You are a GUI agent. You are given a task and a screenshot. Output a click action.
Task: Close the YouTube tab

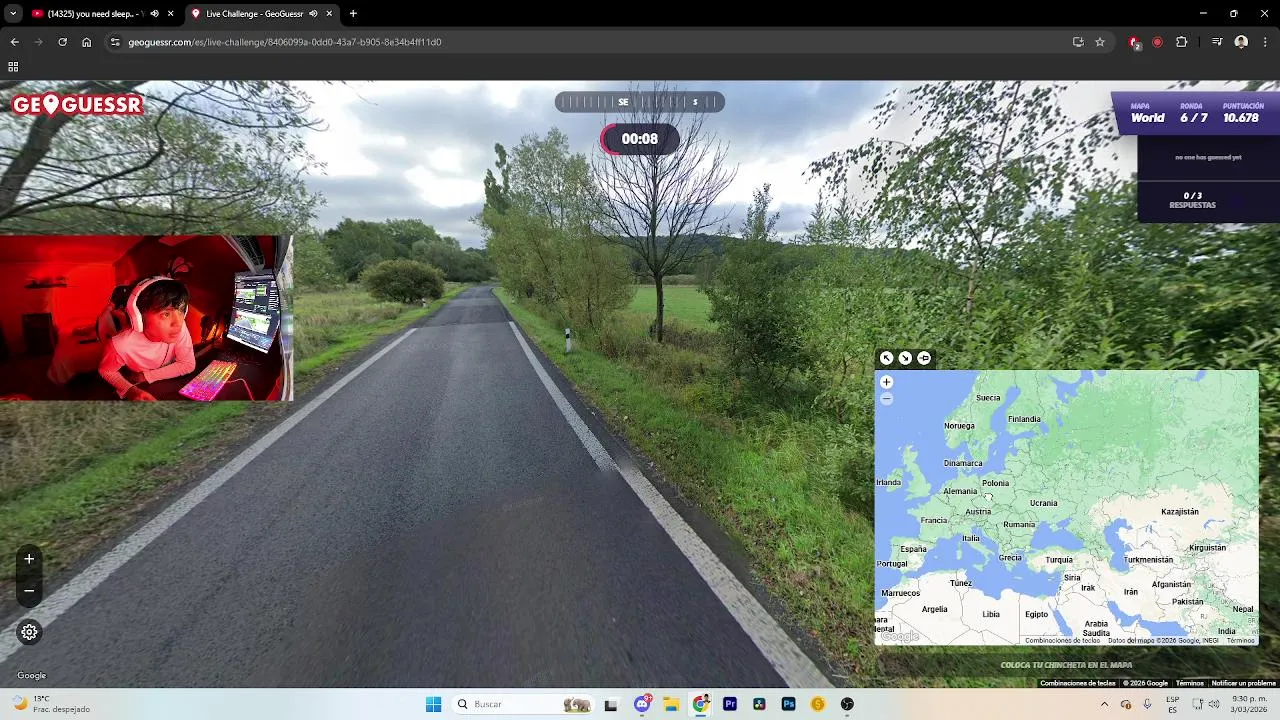click(x=171, y=14)
